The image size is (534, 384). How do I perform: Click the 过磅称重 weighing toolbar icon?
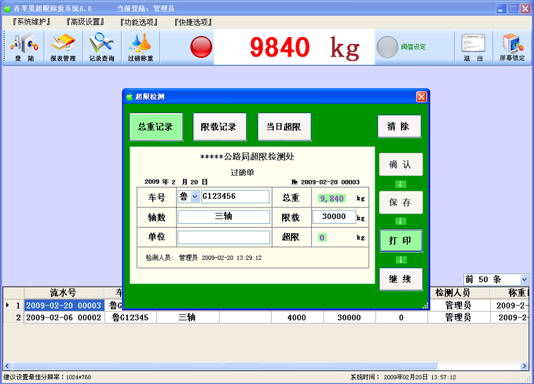point(140,47)
